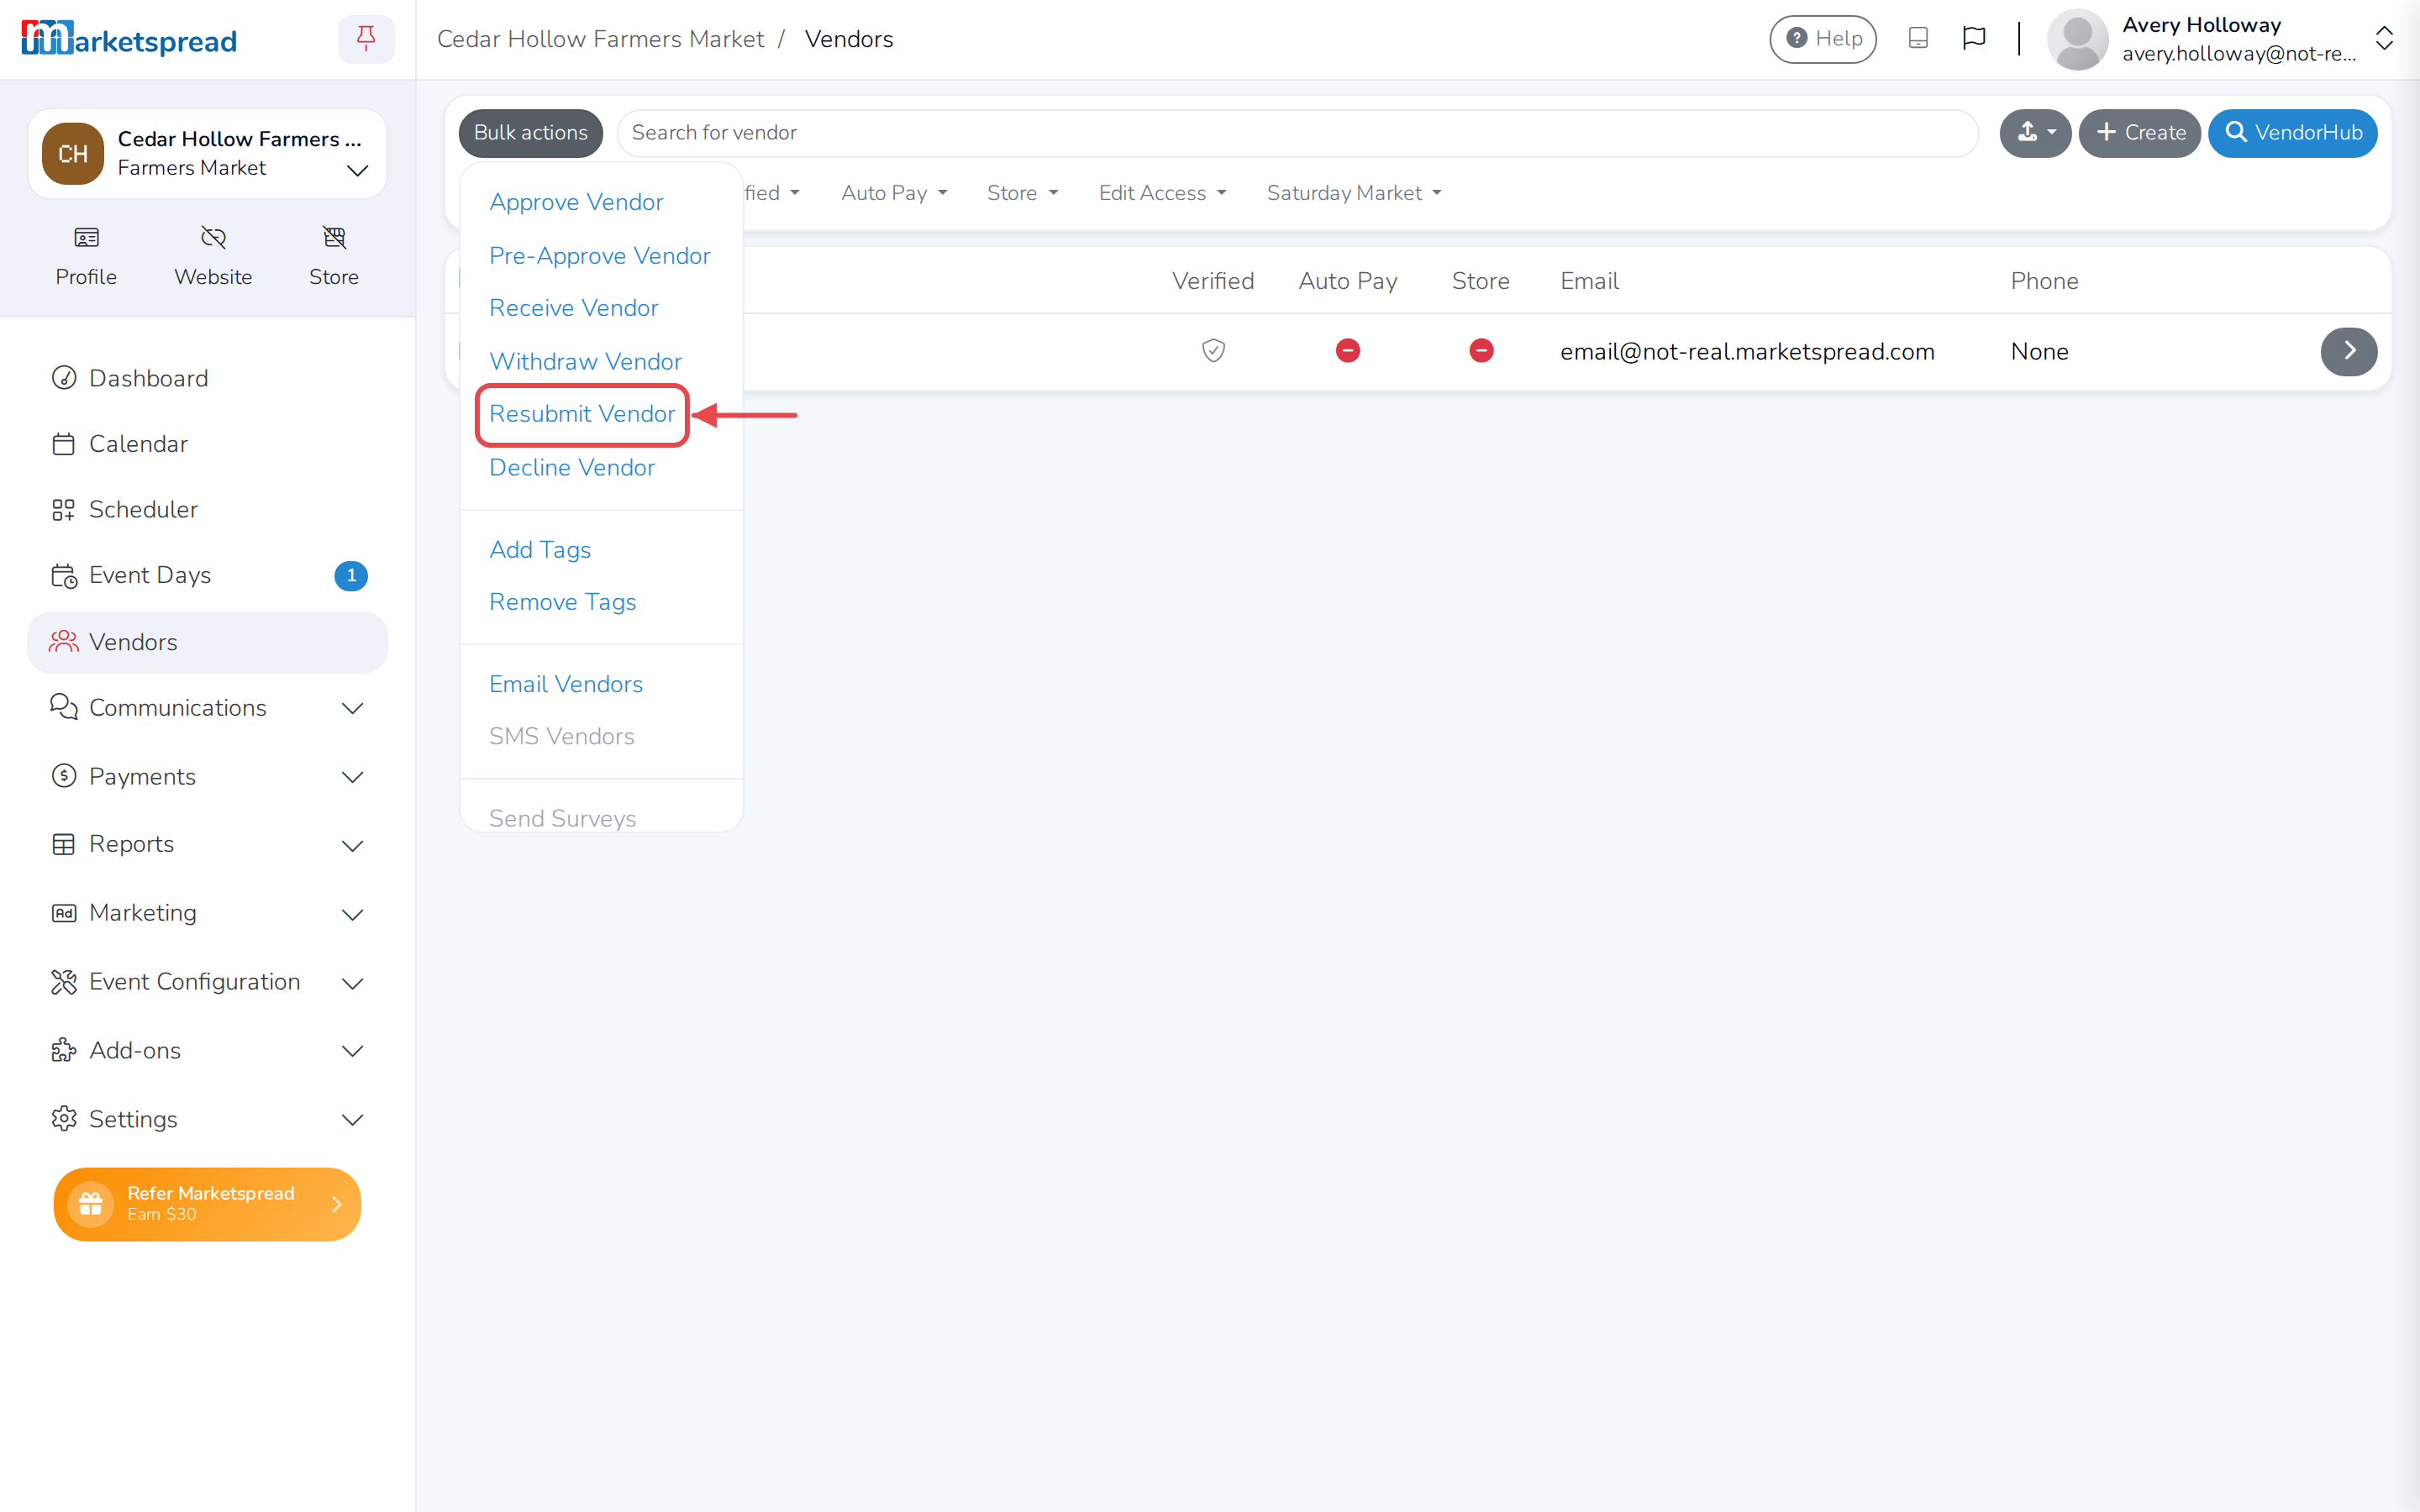Open the Edit Access filter dropdown
Image resolution: width=2420 pixels, height=1512 pixels.
coord(1162,193)
